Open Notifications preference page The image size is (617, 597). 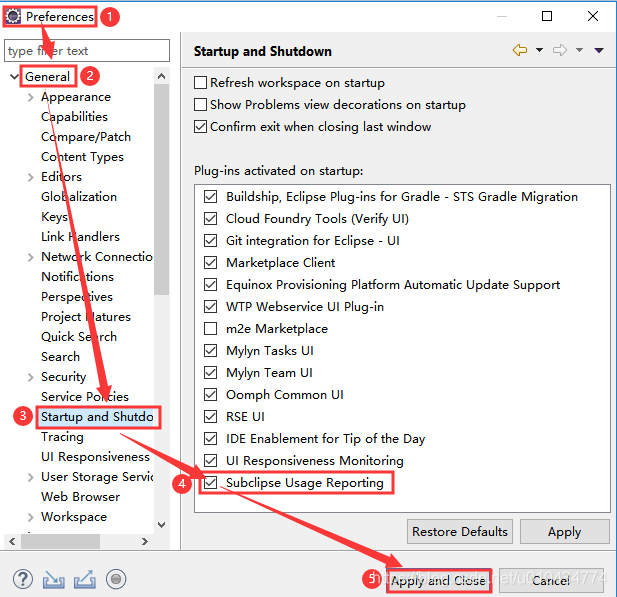pyautogui.click(x=78, y=277)
